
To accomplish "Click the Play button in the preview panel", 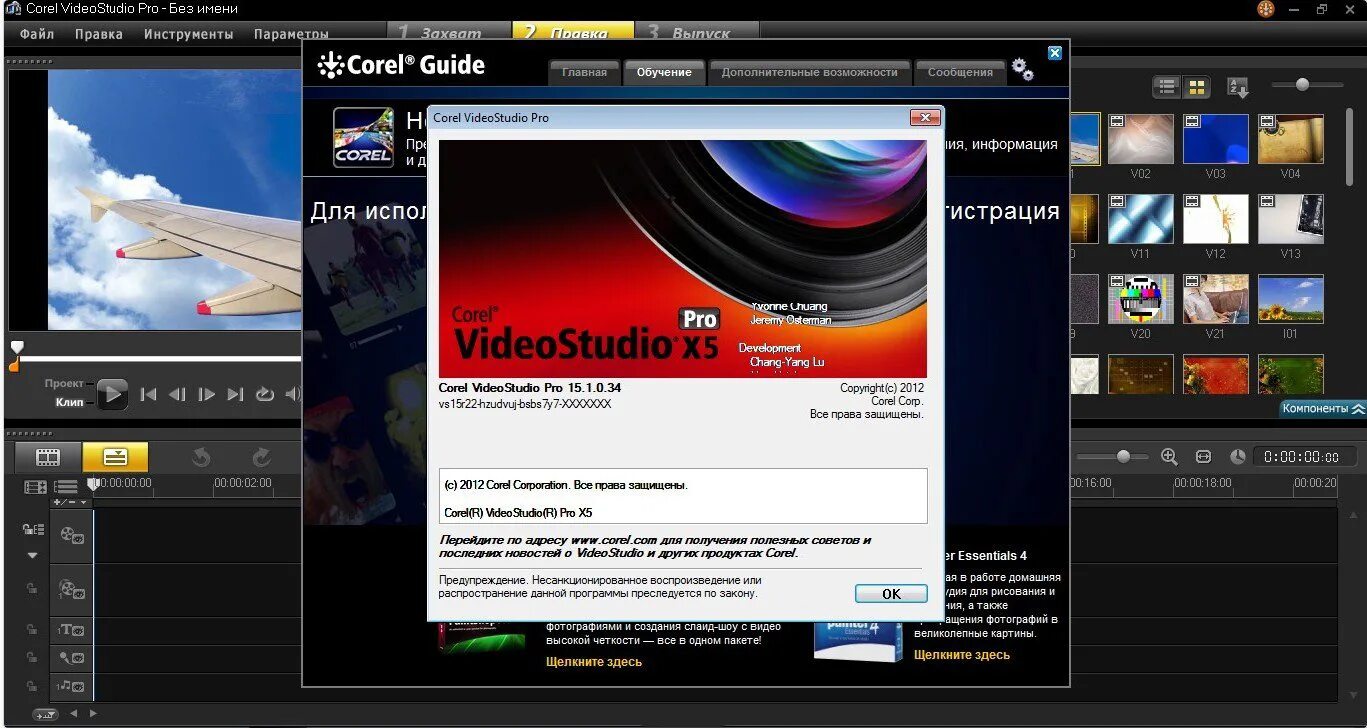I will (112, 395).
